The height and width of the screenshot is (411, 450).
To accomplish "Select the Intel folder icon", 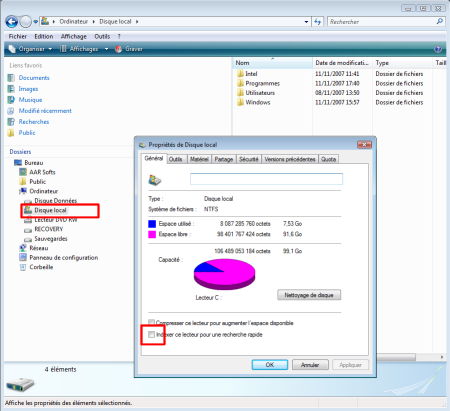I will pyautogui.click(x=240, y=74).
